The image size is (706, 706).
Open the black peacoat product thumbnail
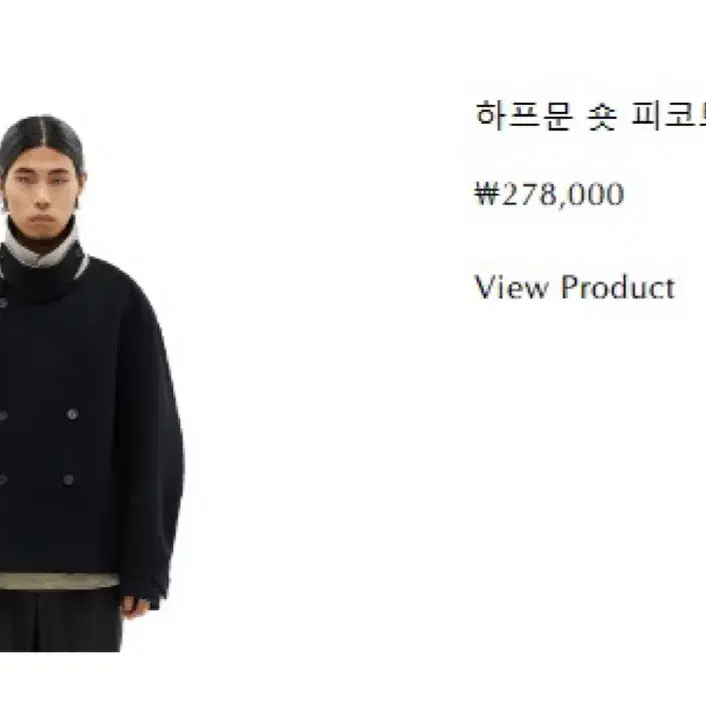tap(91, 383)
